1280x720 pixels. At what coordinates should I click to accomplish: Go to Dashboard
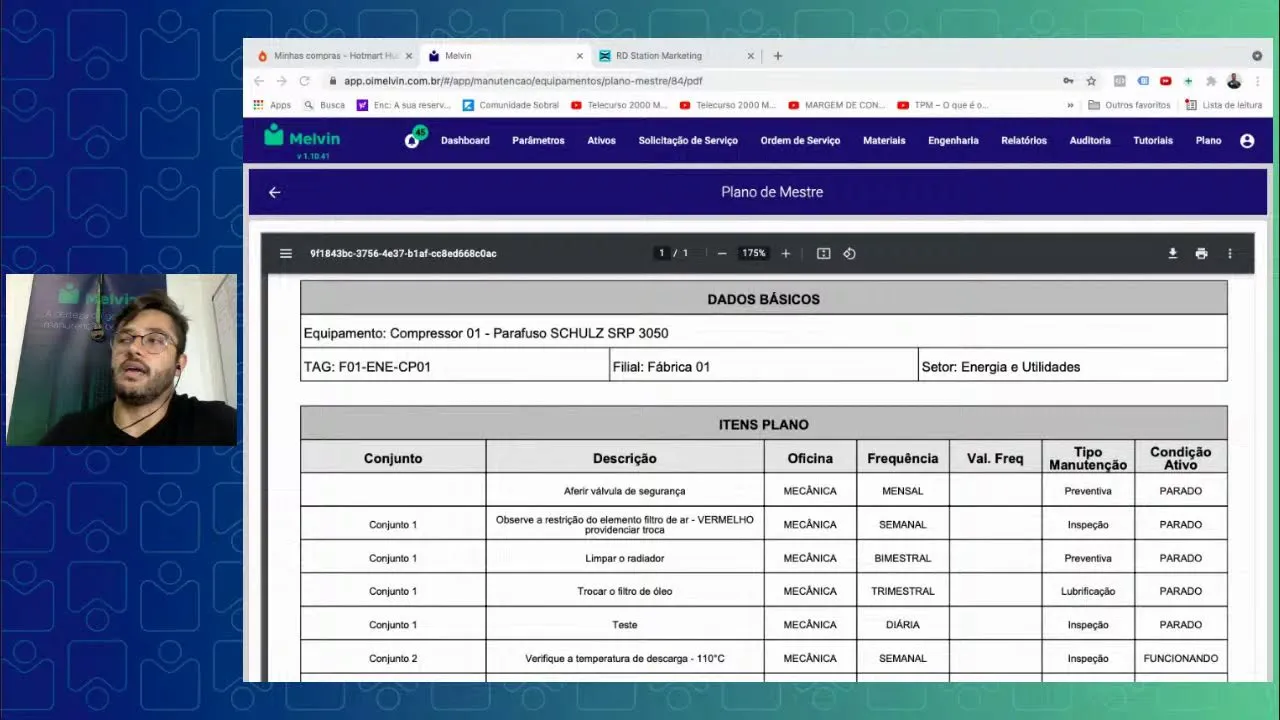click(465, 141)
